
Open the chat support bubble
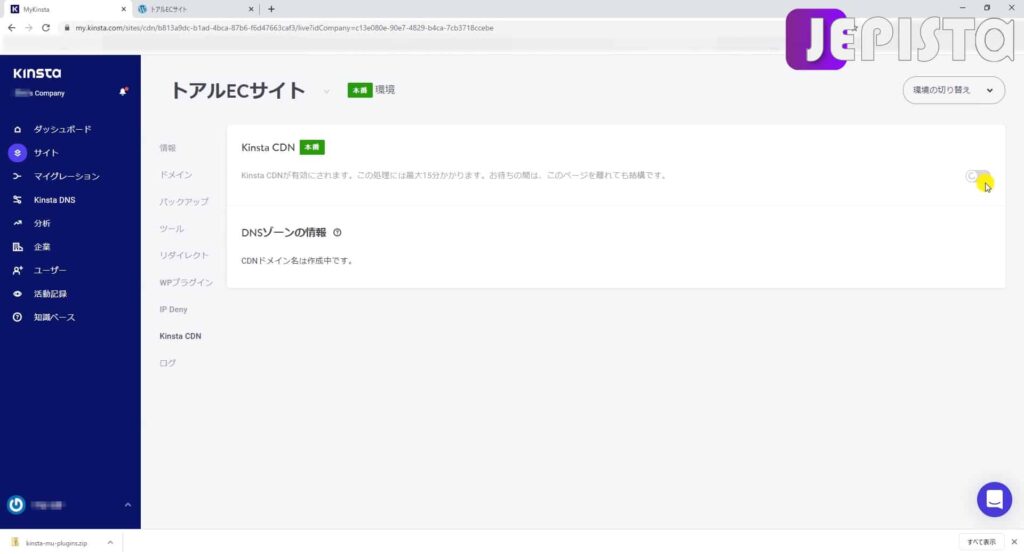(994, 500)
